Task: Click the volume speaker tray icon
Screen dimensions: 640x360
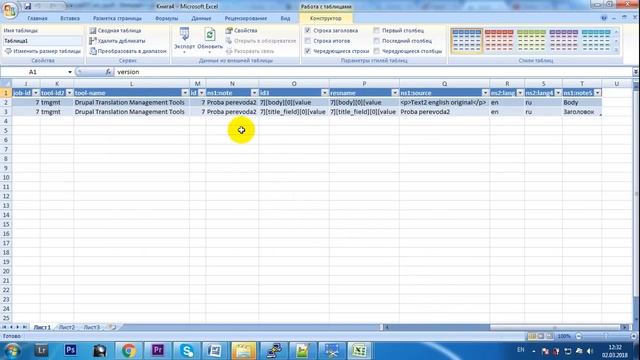Action: pos(590,351)
